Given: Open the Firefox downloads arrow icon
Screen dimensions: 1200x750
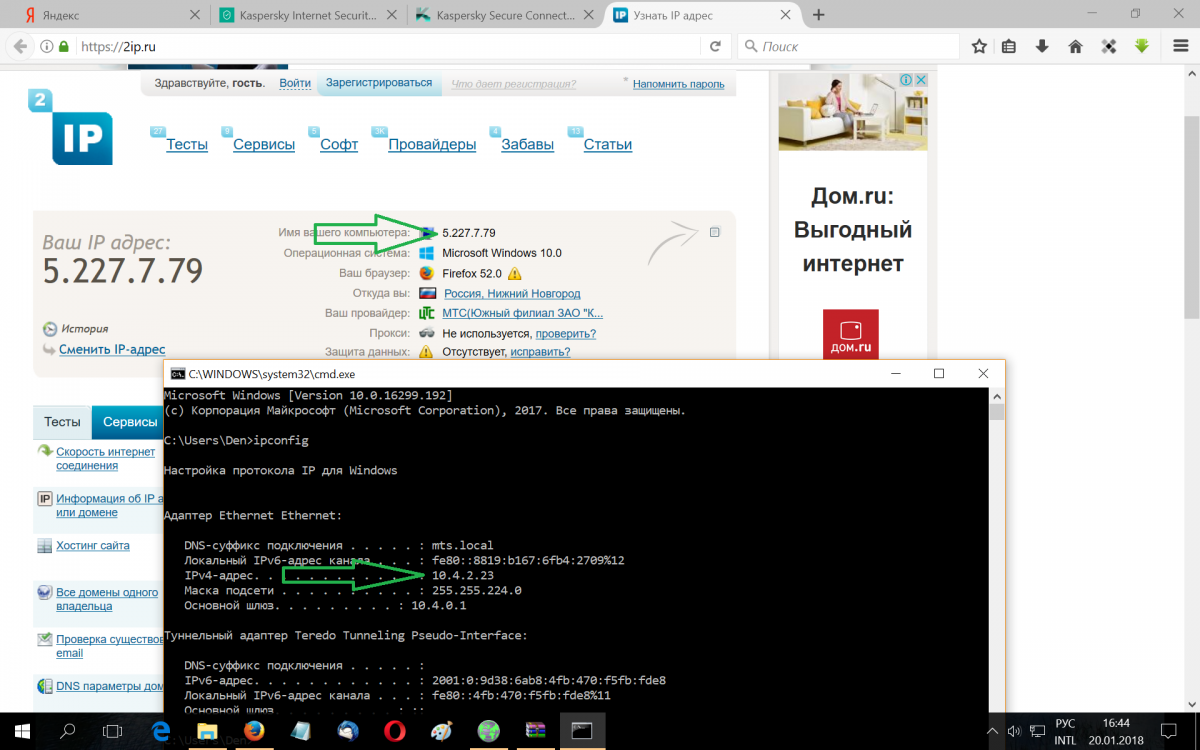Looking at the screenshot, I should point(1042,46).
